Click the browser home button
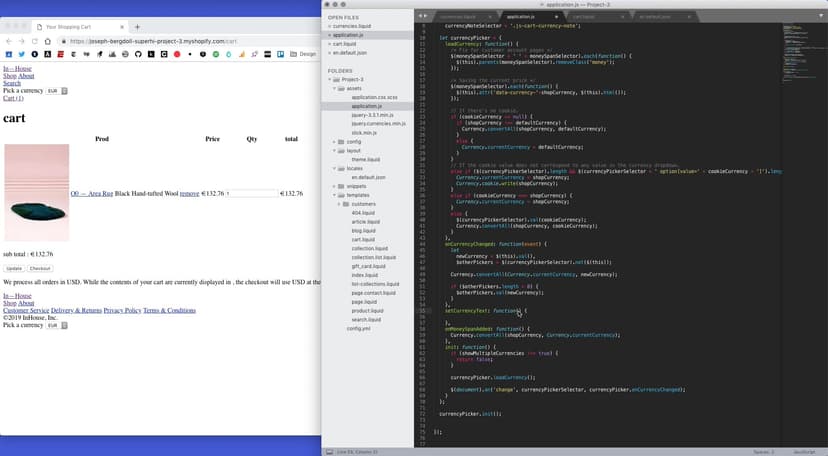The width and height of the screenshot is (828, 456). 46,41
